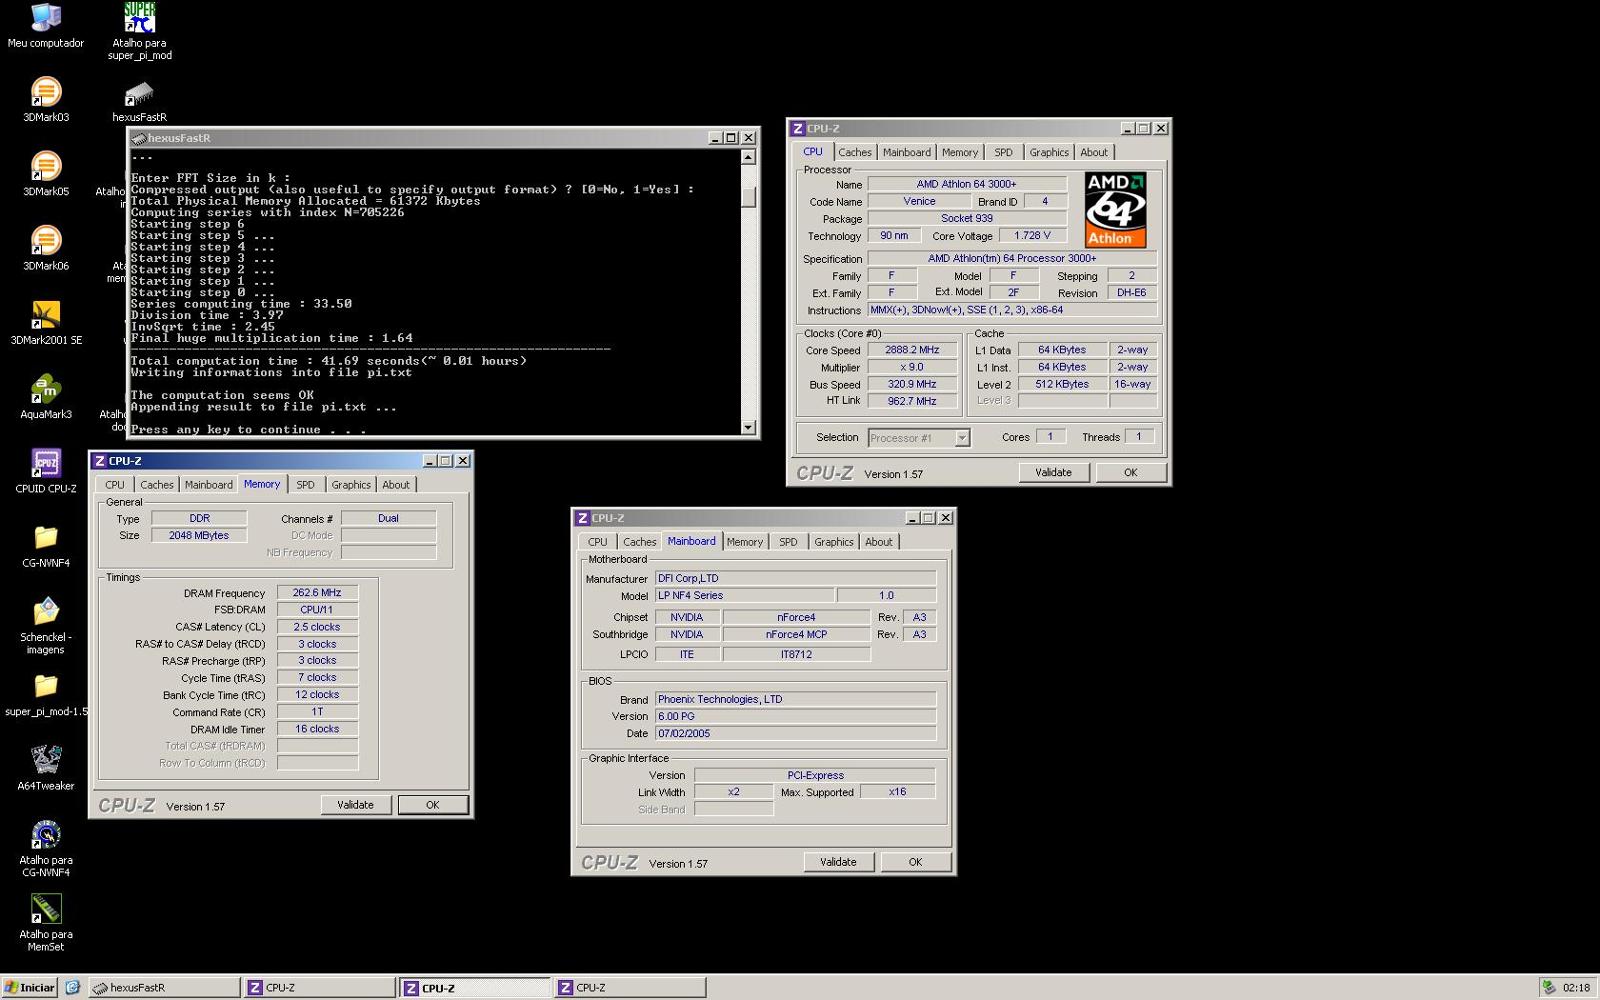The image size is (1600, 1000).
Task: Click Validate in the Mainboard CPU-Z window
Action: 838,861
